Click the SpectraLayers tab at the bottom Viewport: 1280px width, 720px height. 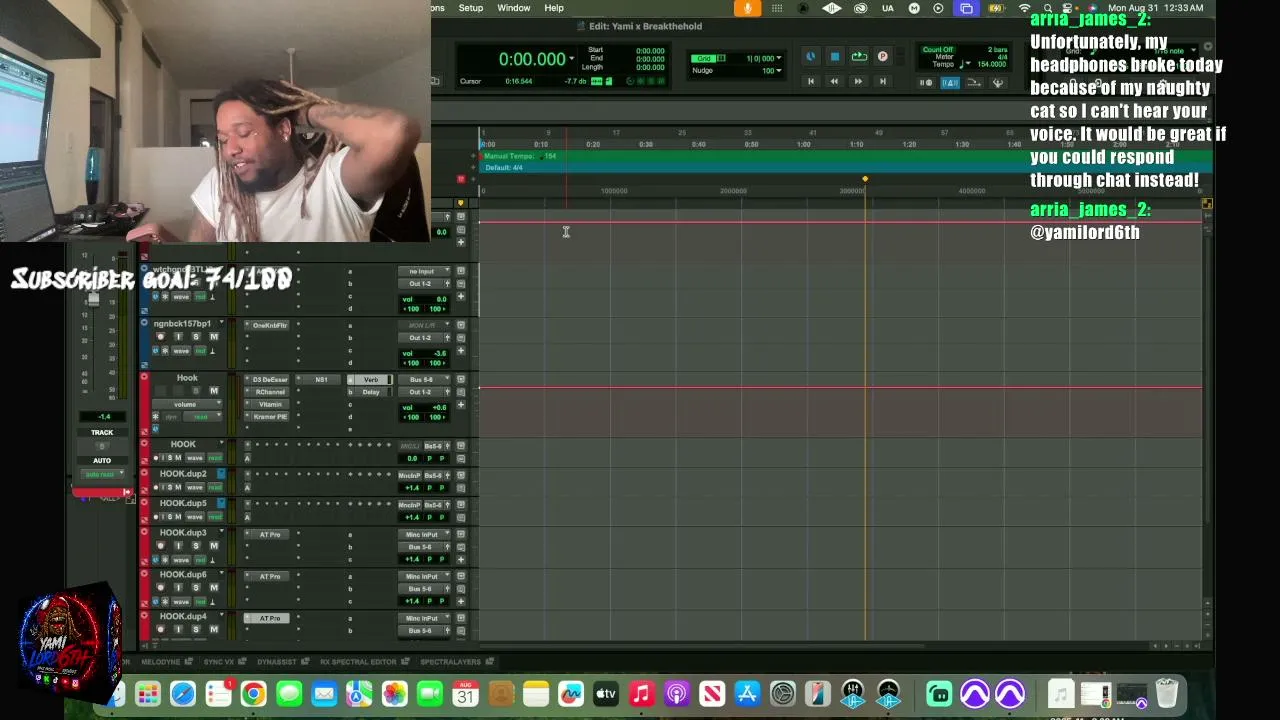[x=450, y=662]
